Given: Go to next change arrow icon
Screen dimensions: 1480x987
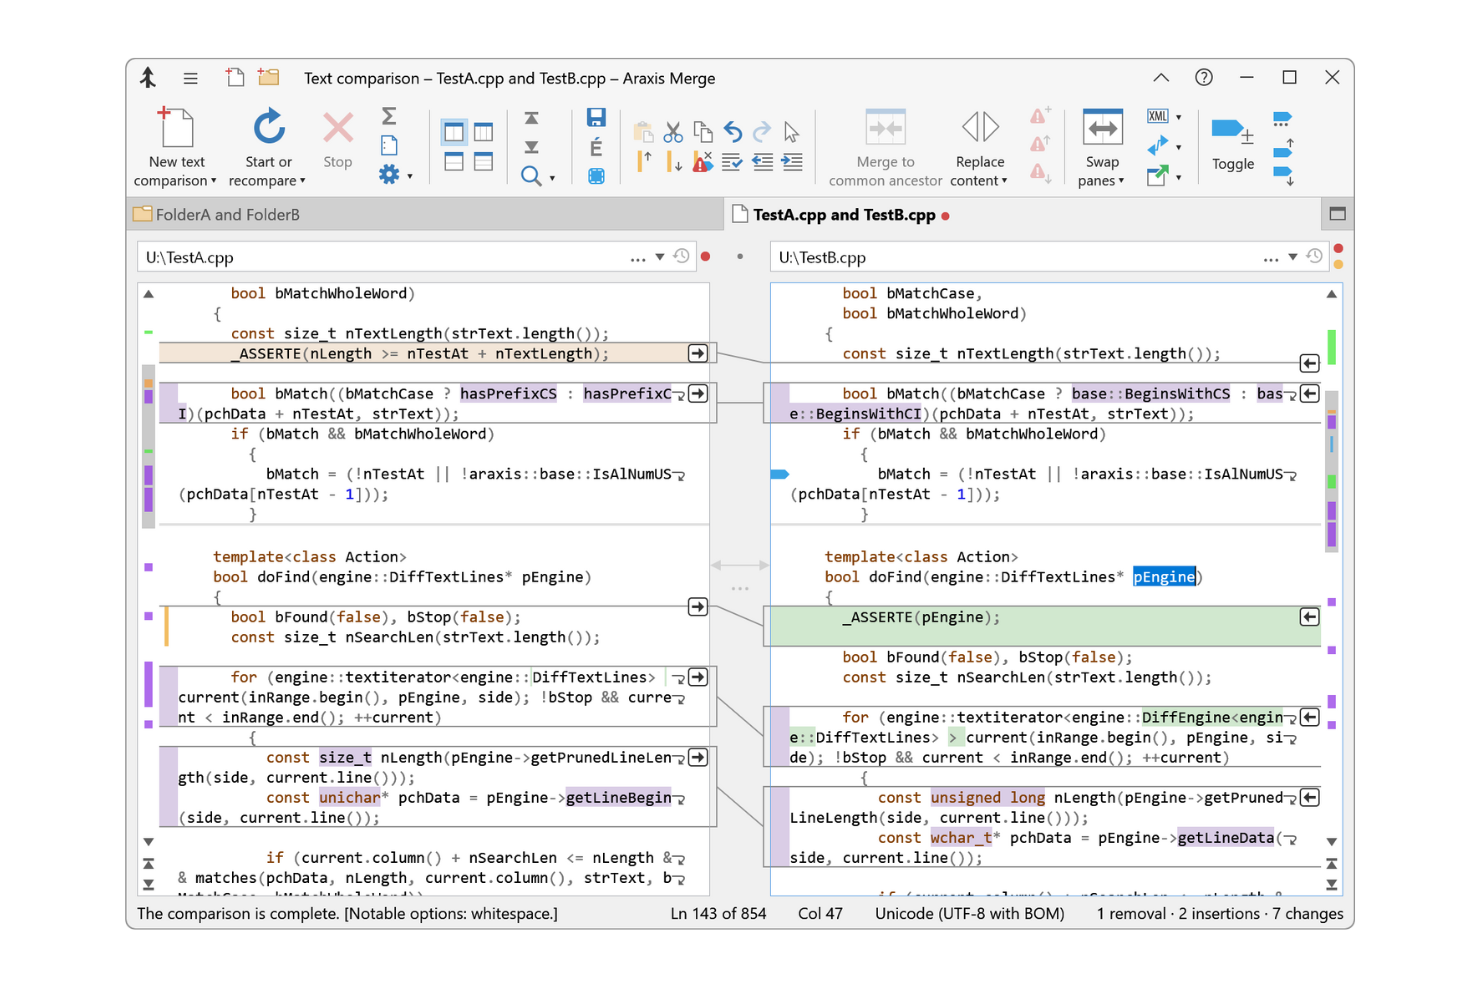Looking at the screenshot, I should point(673,161).
